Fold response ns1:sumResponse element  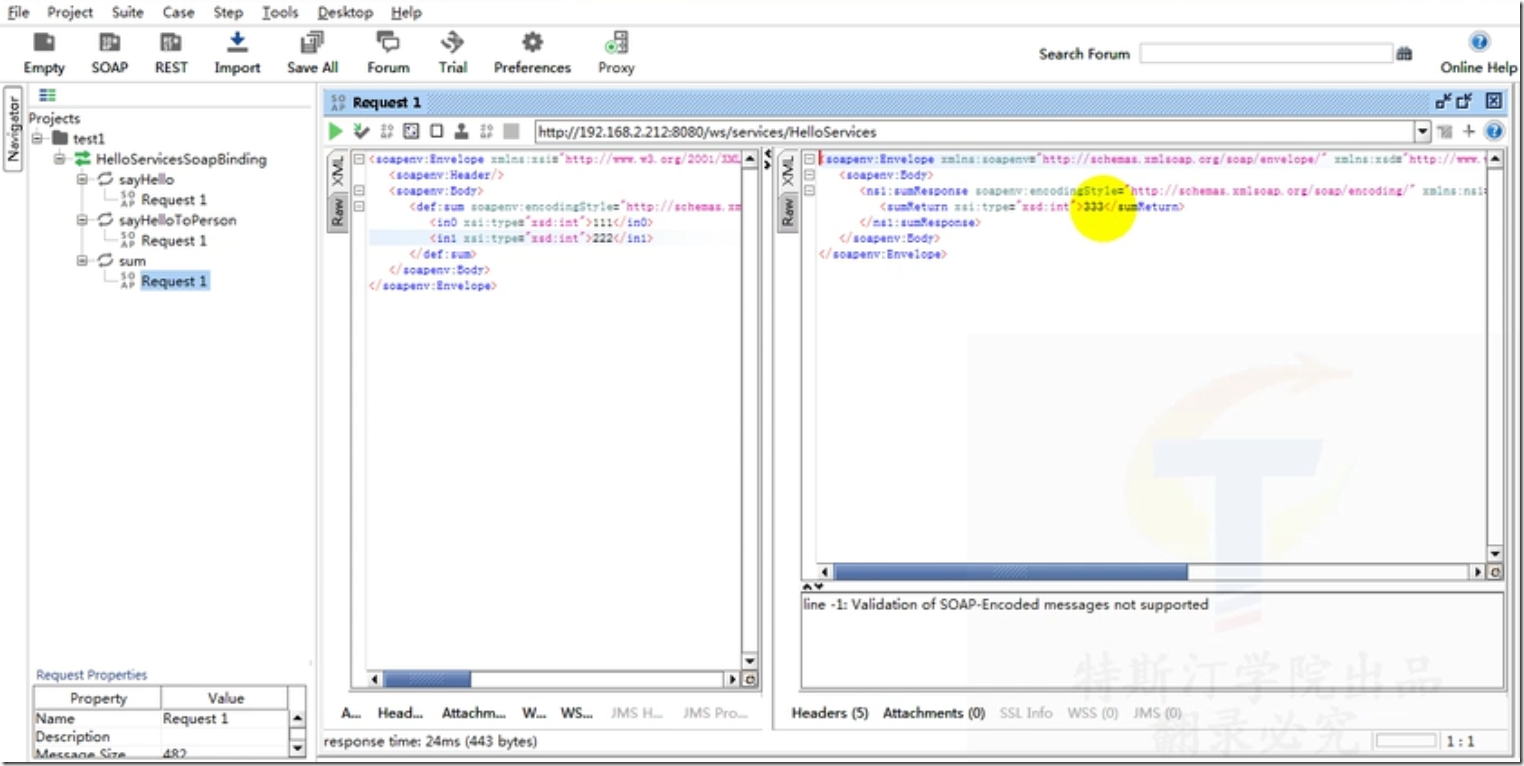pos(810,191)
